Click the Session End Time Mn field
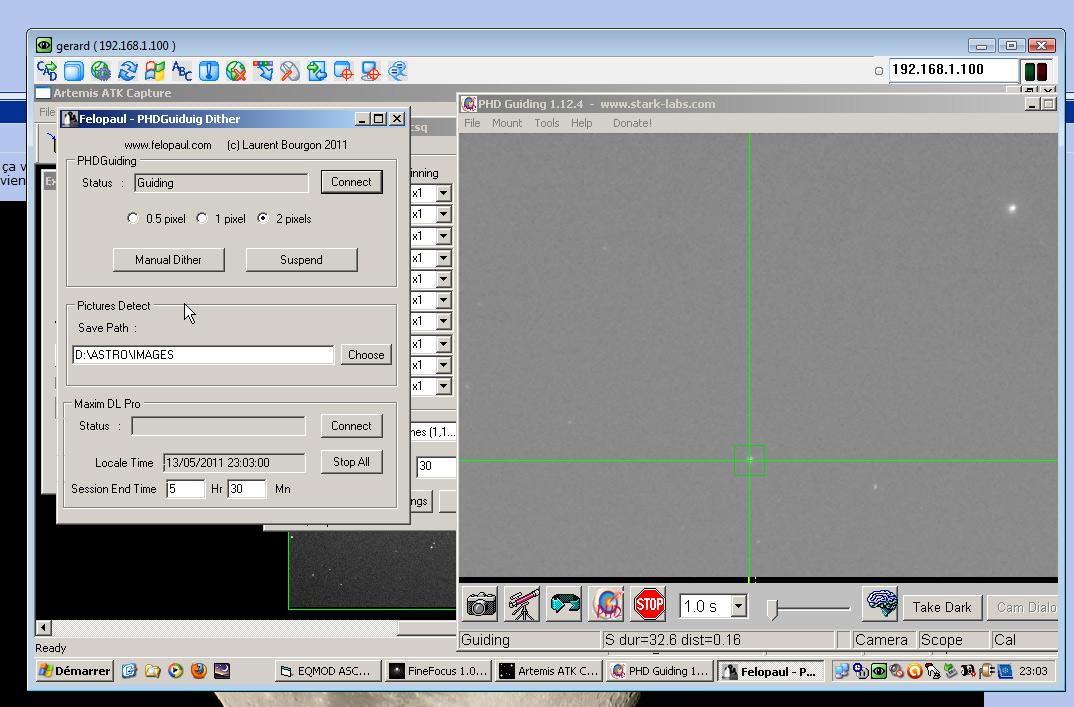 [247, 489]
